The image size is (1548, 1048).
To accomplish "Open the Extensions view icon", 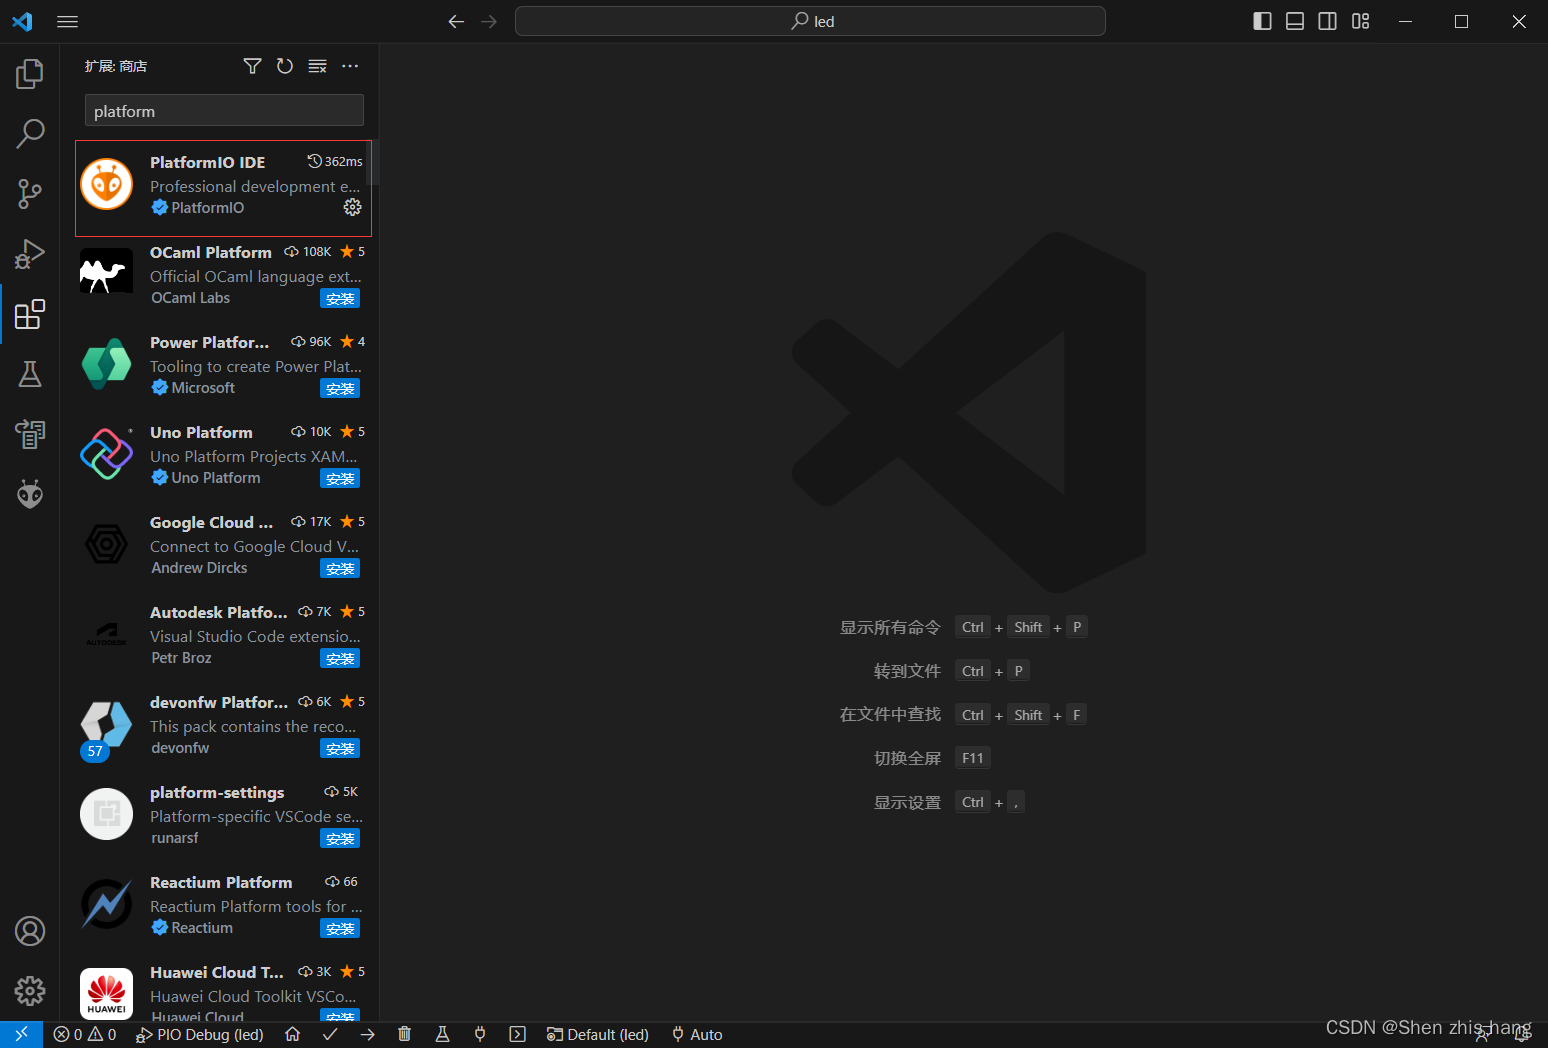I will click(x=30, y=314).
